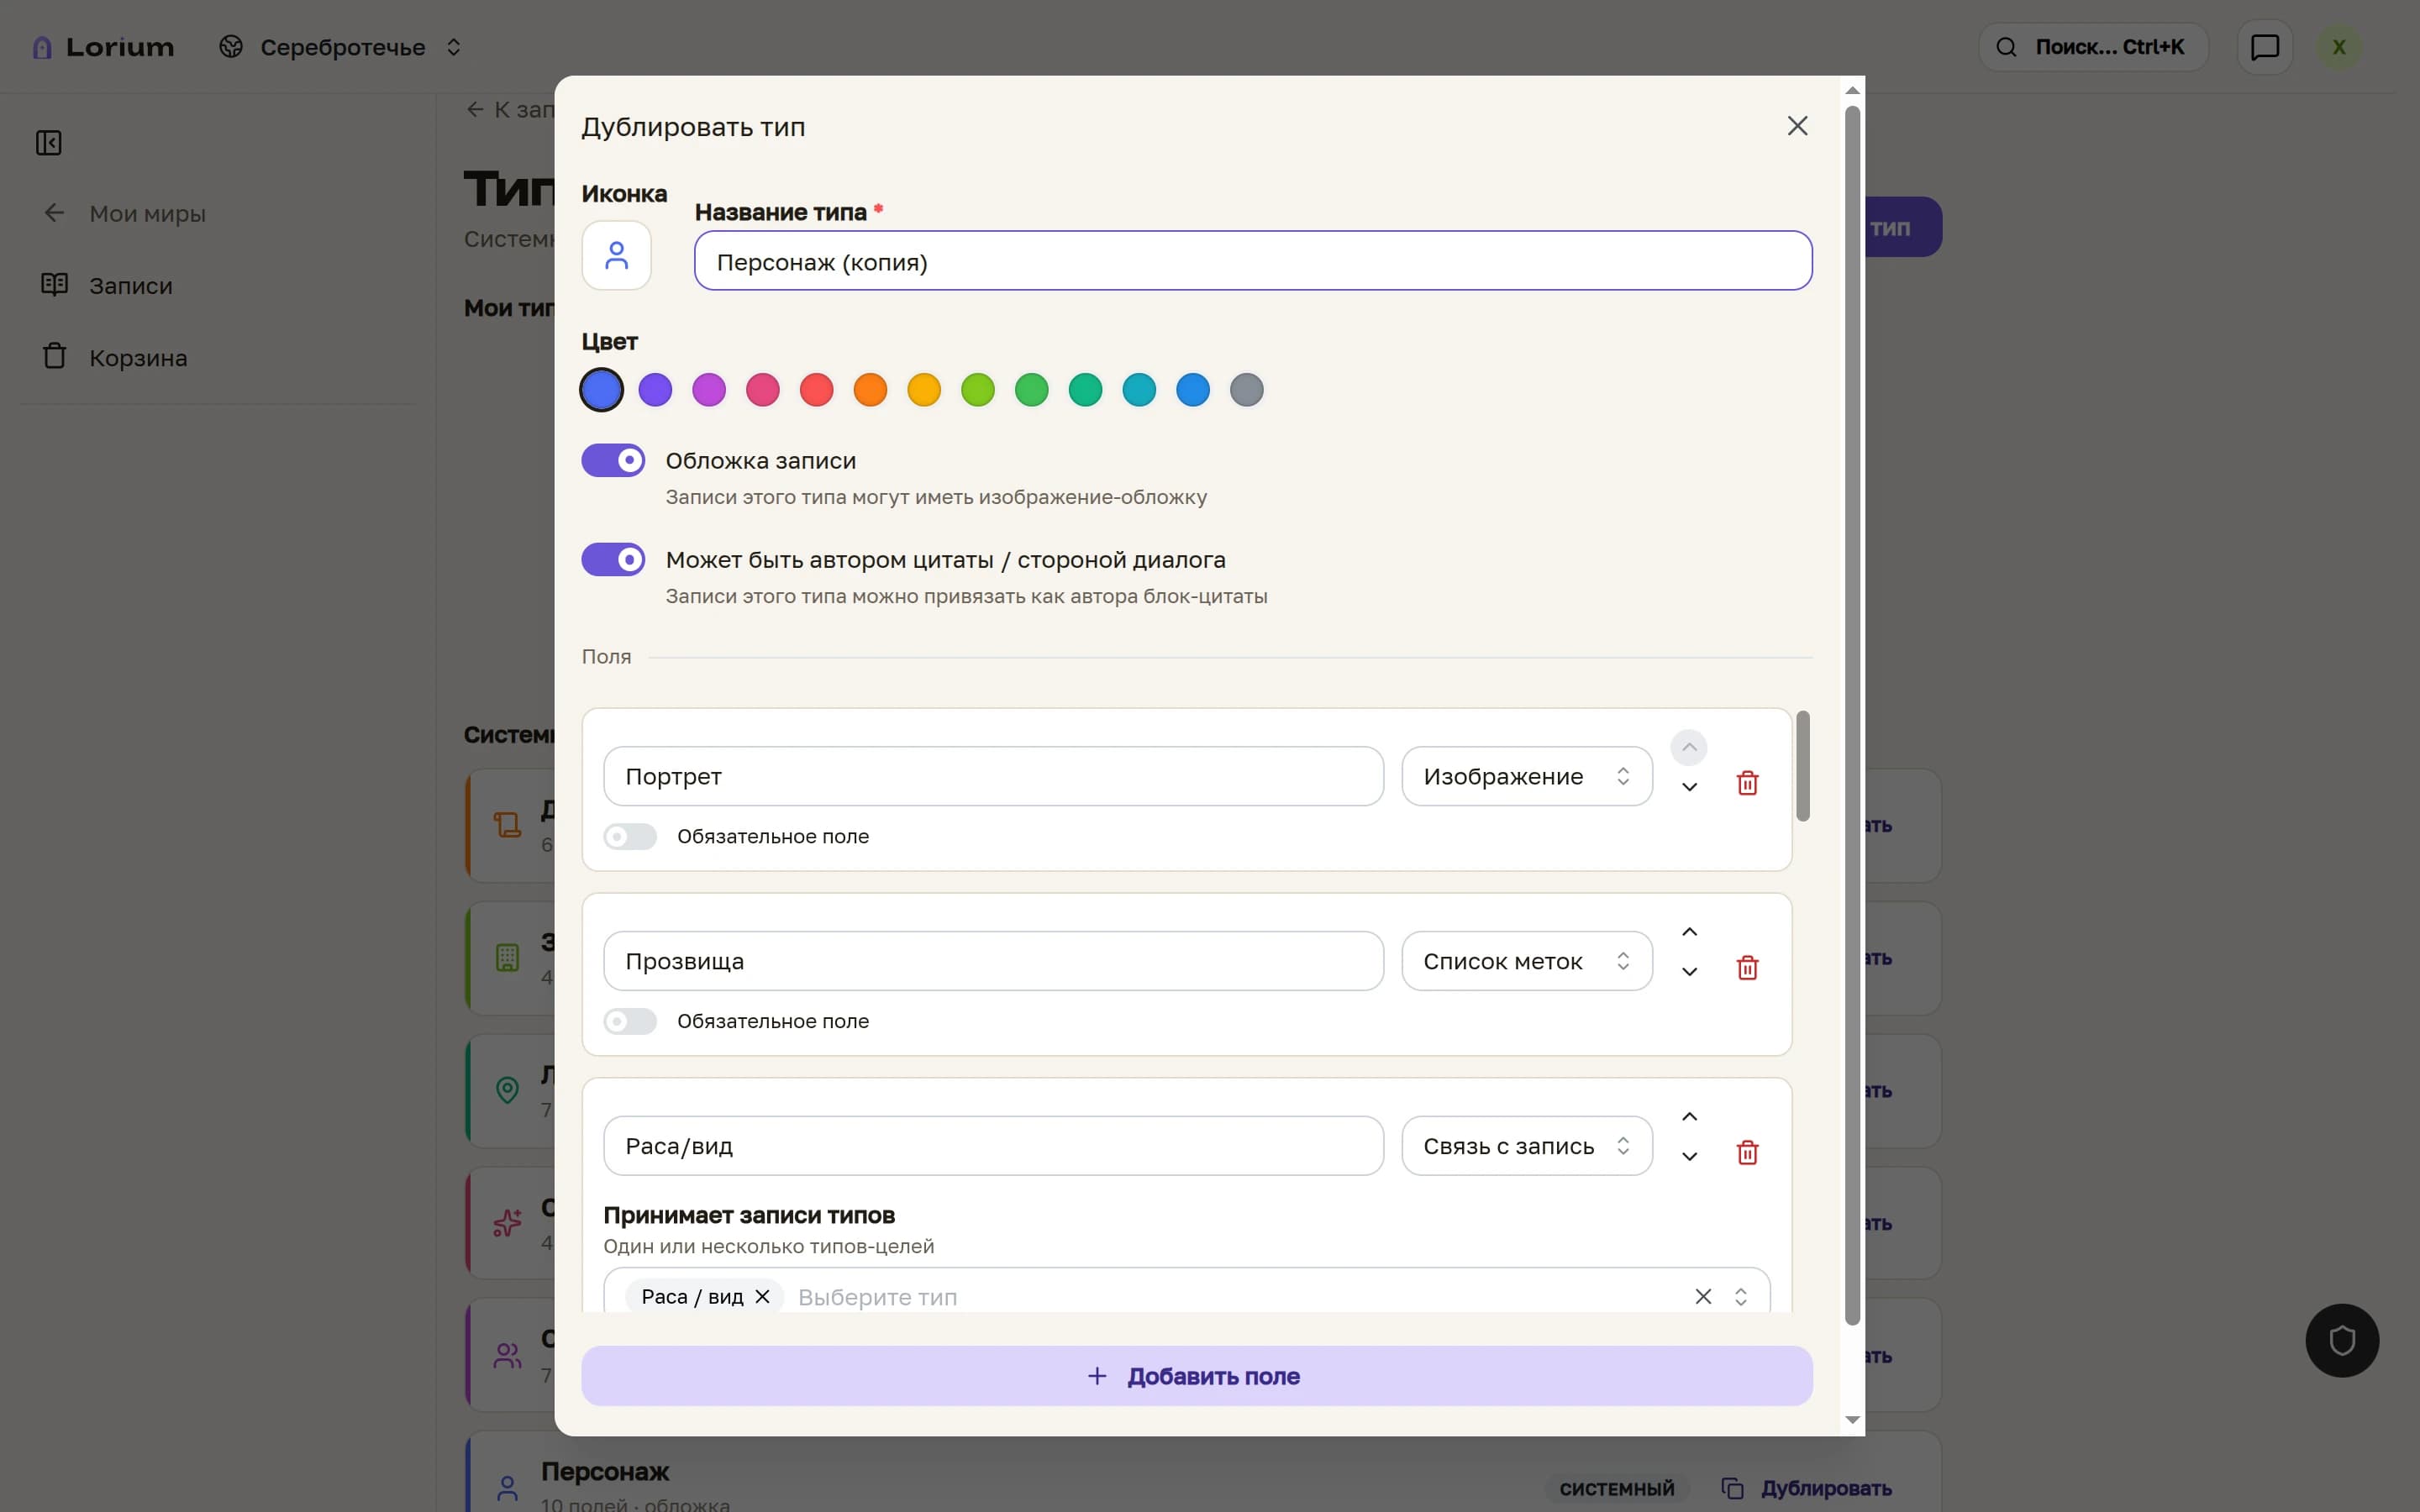Move Раса/вид field down with arrow

click(x=1689, y=1157)
